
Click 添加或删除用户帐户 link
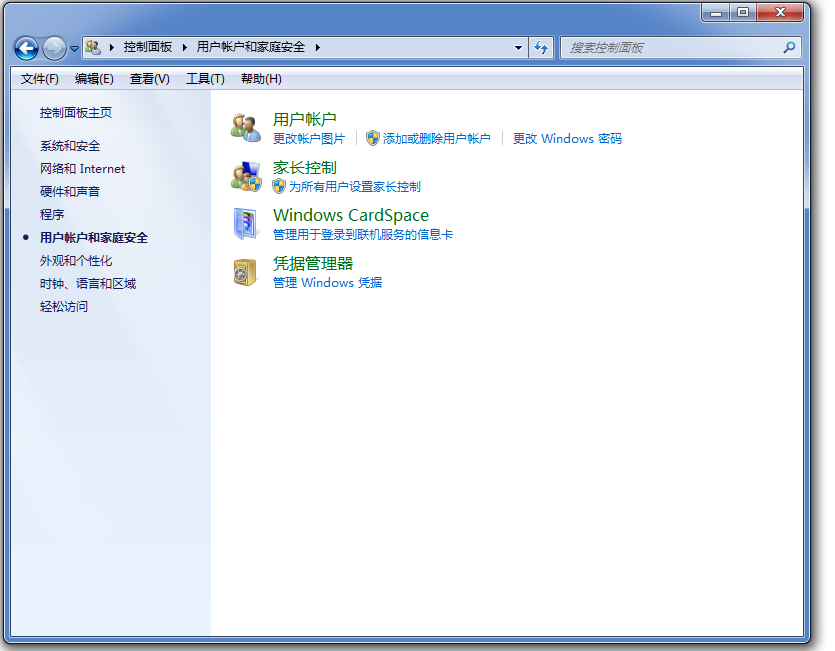pyautogui.click(x=437, y=139)
